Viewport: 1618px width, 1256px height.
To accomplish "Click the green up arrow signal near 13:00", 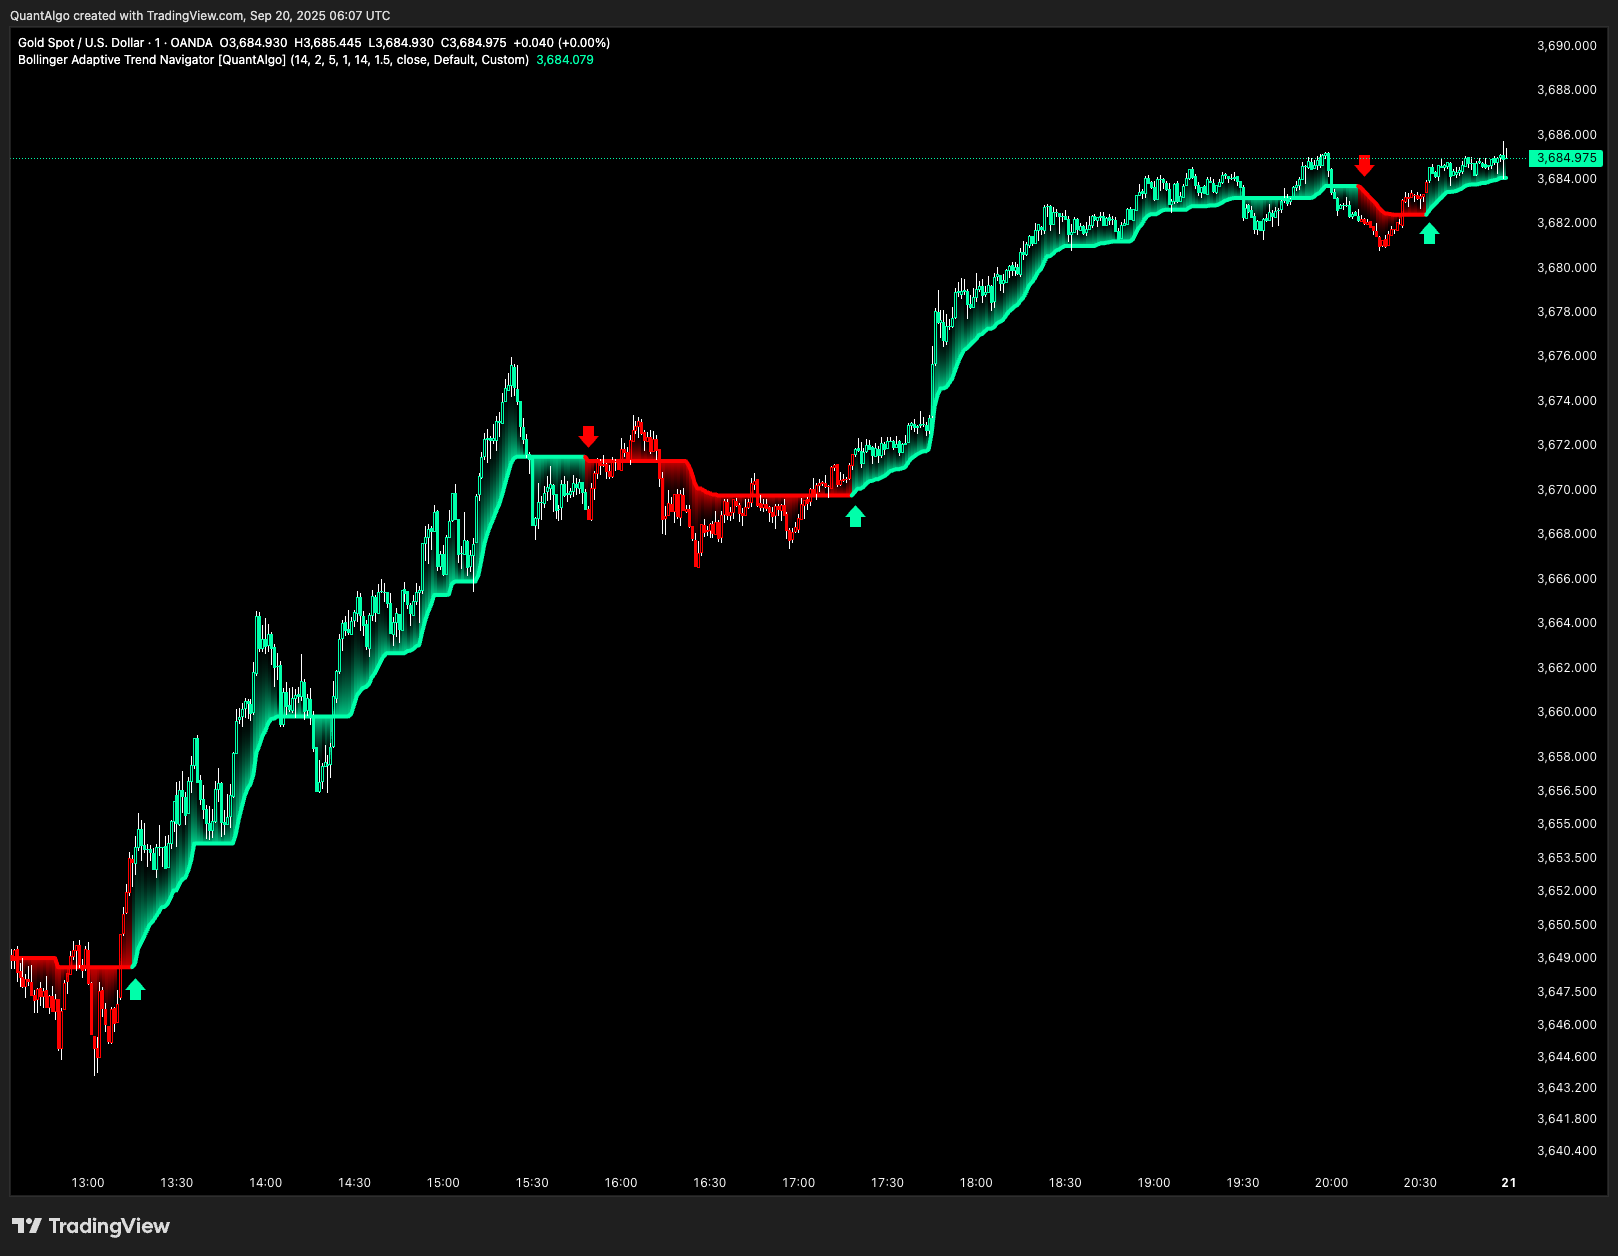I will (135, 989).
